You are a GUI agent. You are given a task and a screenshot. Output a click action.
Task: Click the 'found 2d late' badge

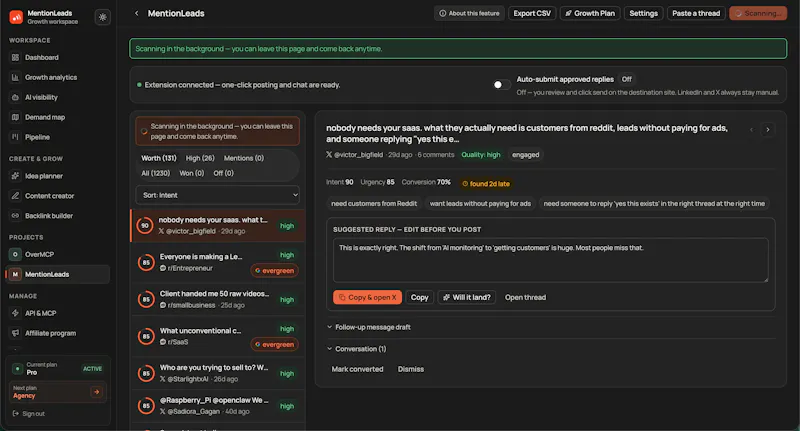click(x=486, y=184)
